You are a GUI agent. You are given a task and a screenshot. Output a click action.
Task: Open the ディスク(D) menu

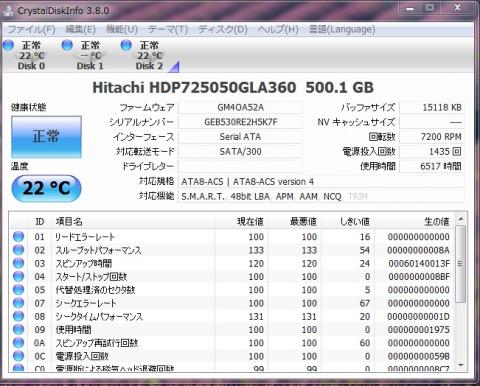222,30
